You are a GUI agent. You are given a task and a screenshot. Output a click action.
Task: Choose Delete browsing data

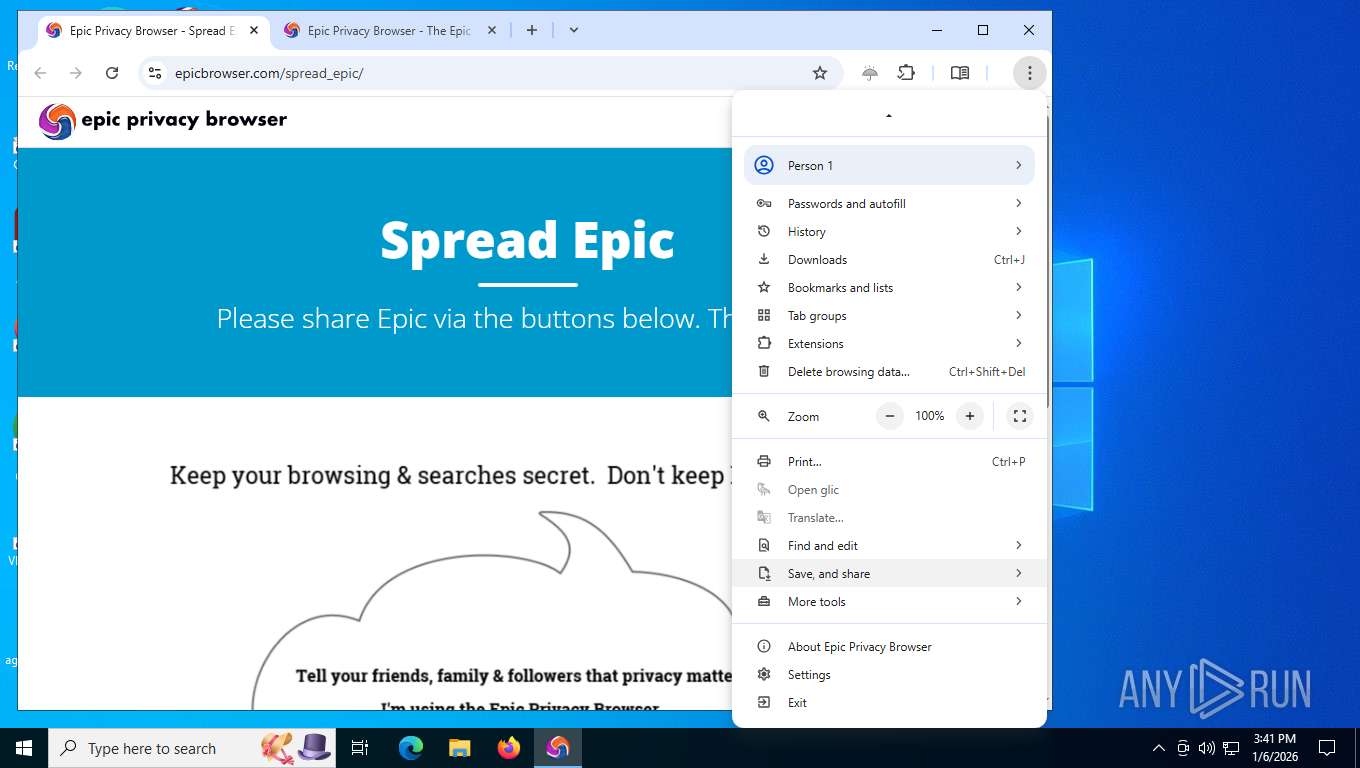pyautogui.click(x=889, y=371)
